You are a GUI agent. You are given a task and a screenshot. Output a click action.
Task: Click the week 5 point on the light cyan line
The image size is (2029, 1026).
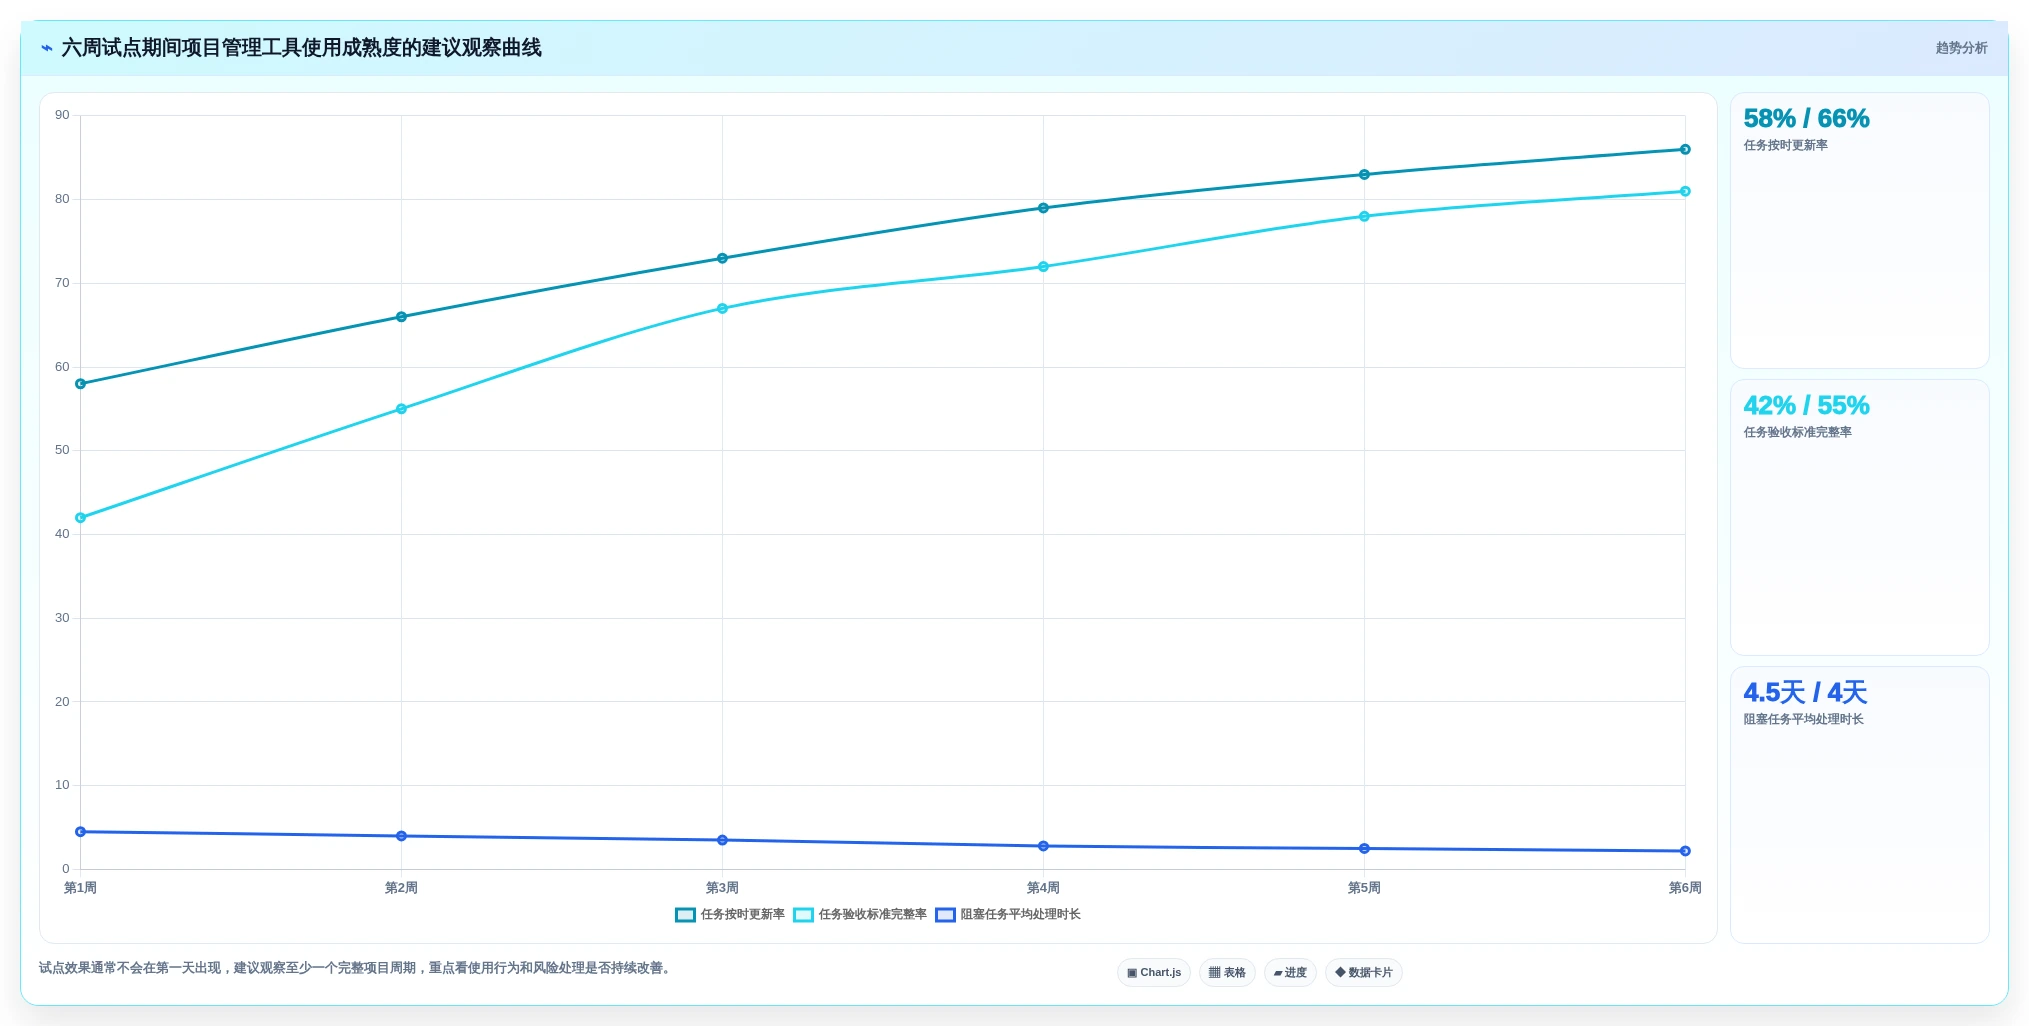[x=1364, y=216]
